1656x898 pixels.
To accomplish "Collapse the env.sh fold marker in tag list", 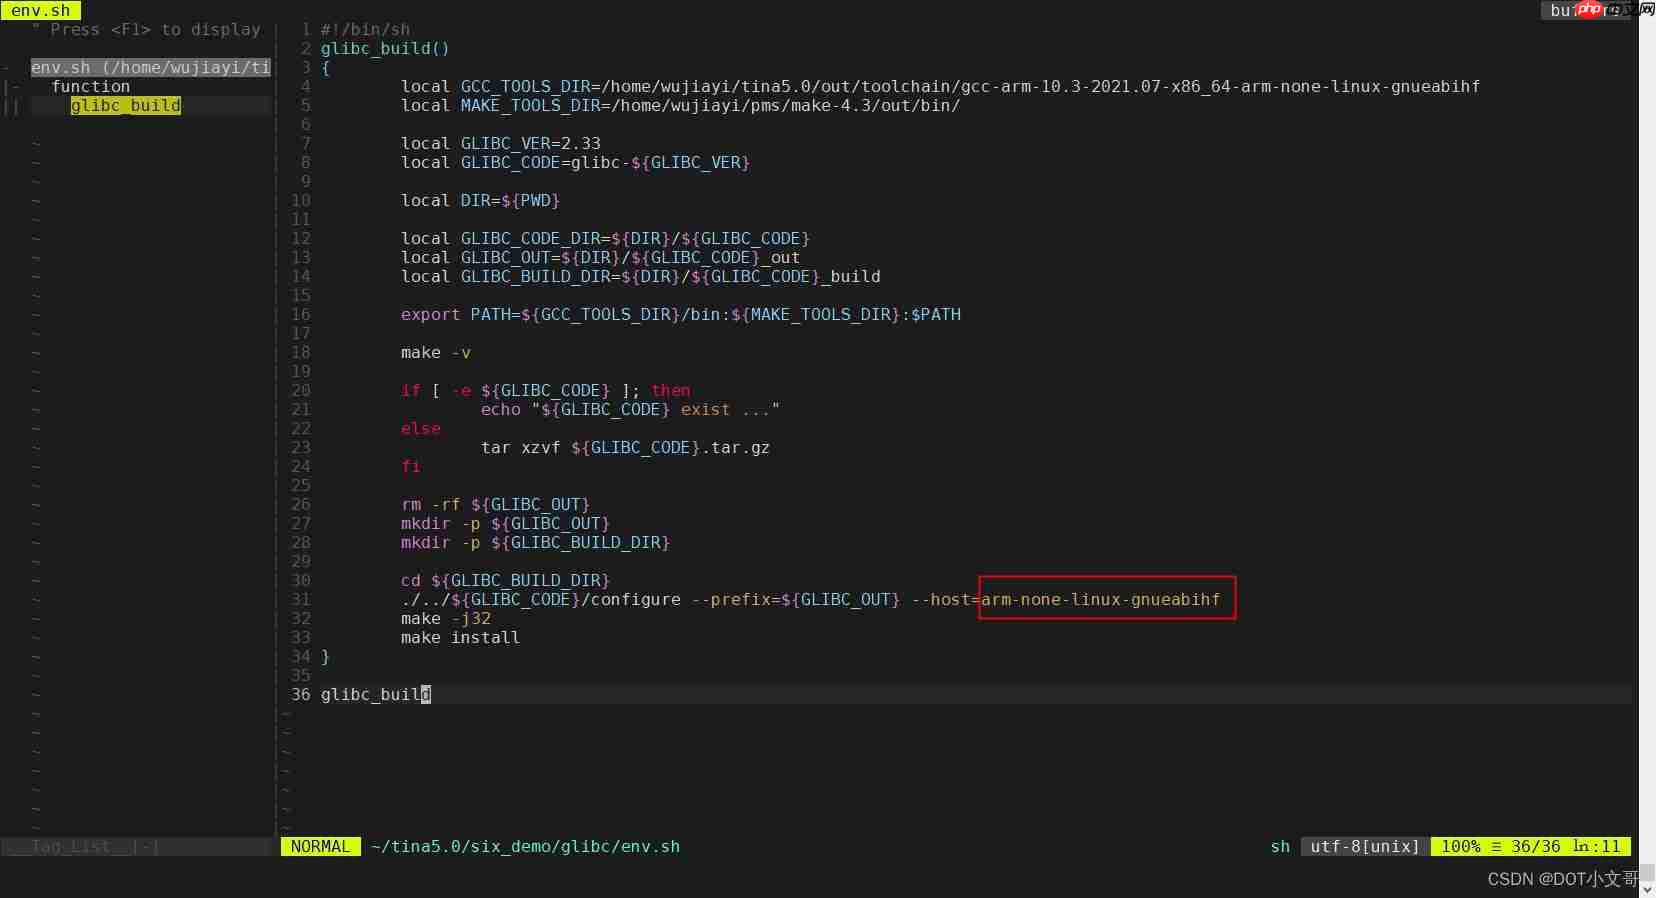I will 6,67.
